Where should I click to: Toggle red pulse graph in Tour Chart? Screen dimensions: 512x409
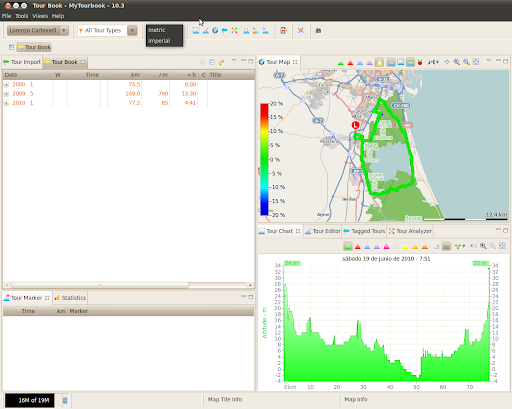coord(358,246)
